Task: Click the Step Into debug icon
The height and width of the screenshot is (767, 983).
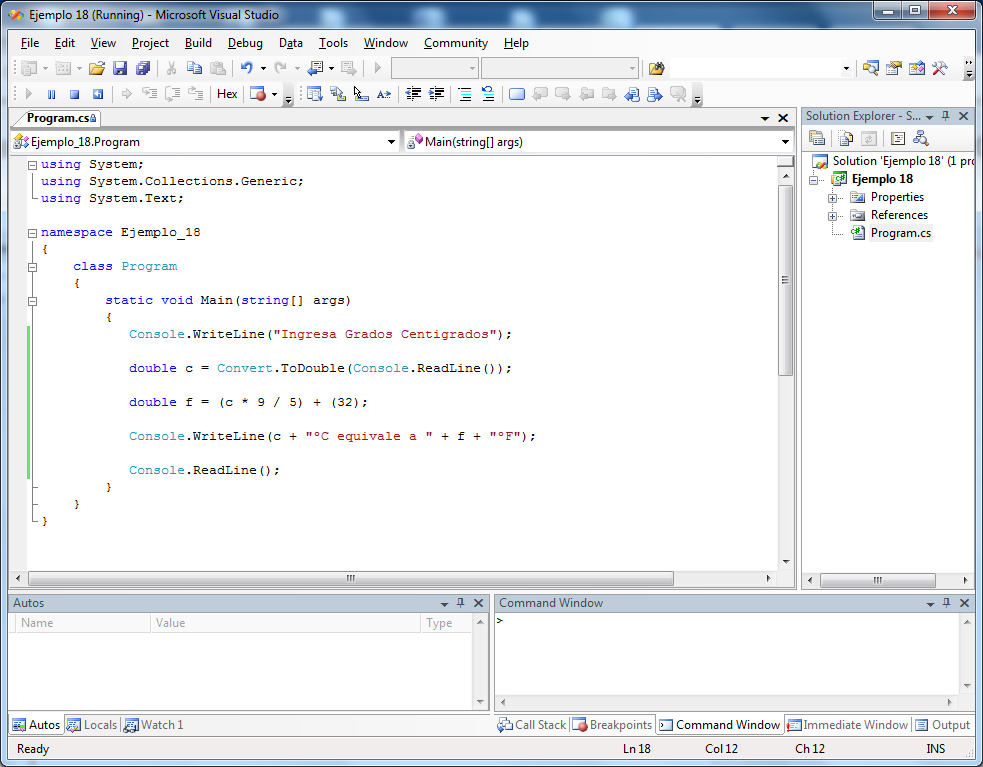Action: (151, 93)
